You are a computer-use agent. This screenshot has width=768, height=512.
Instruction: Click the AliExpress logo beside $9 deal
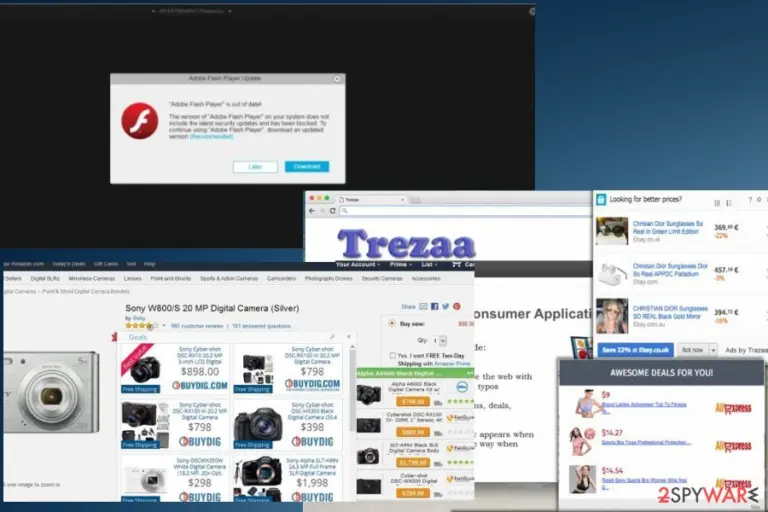(733, 408)
